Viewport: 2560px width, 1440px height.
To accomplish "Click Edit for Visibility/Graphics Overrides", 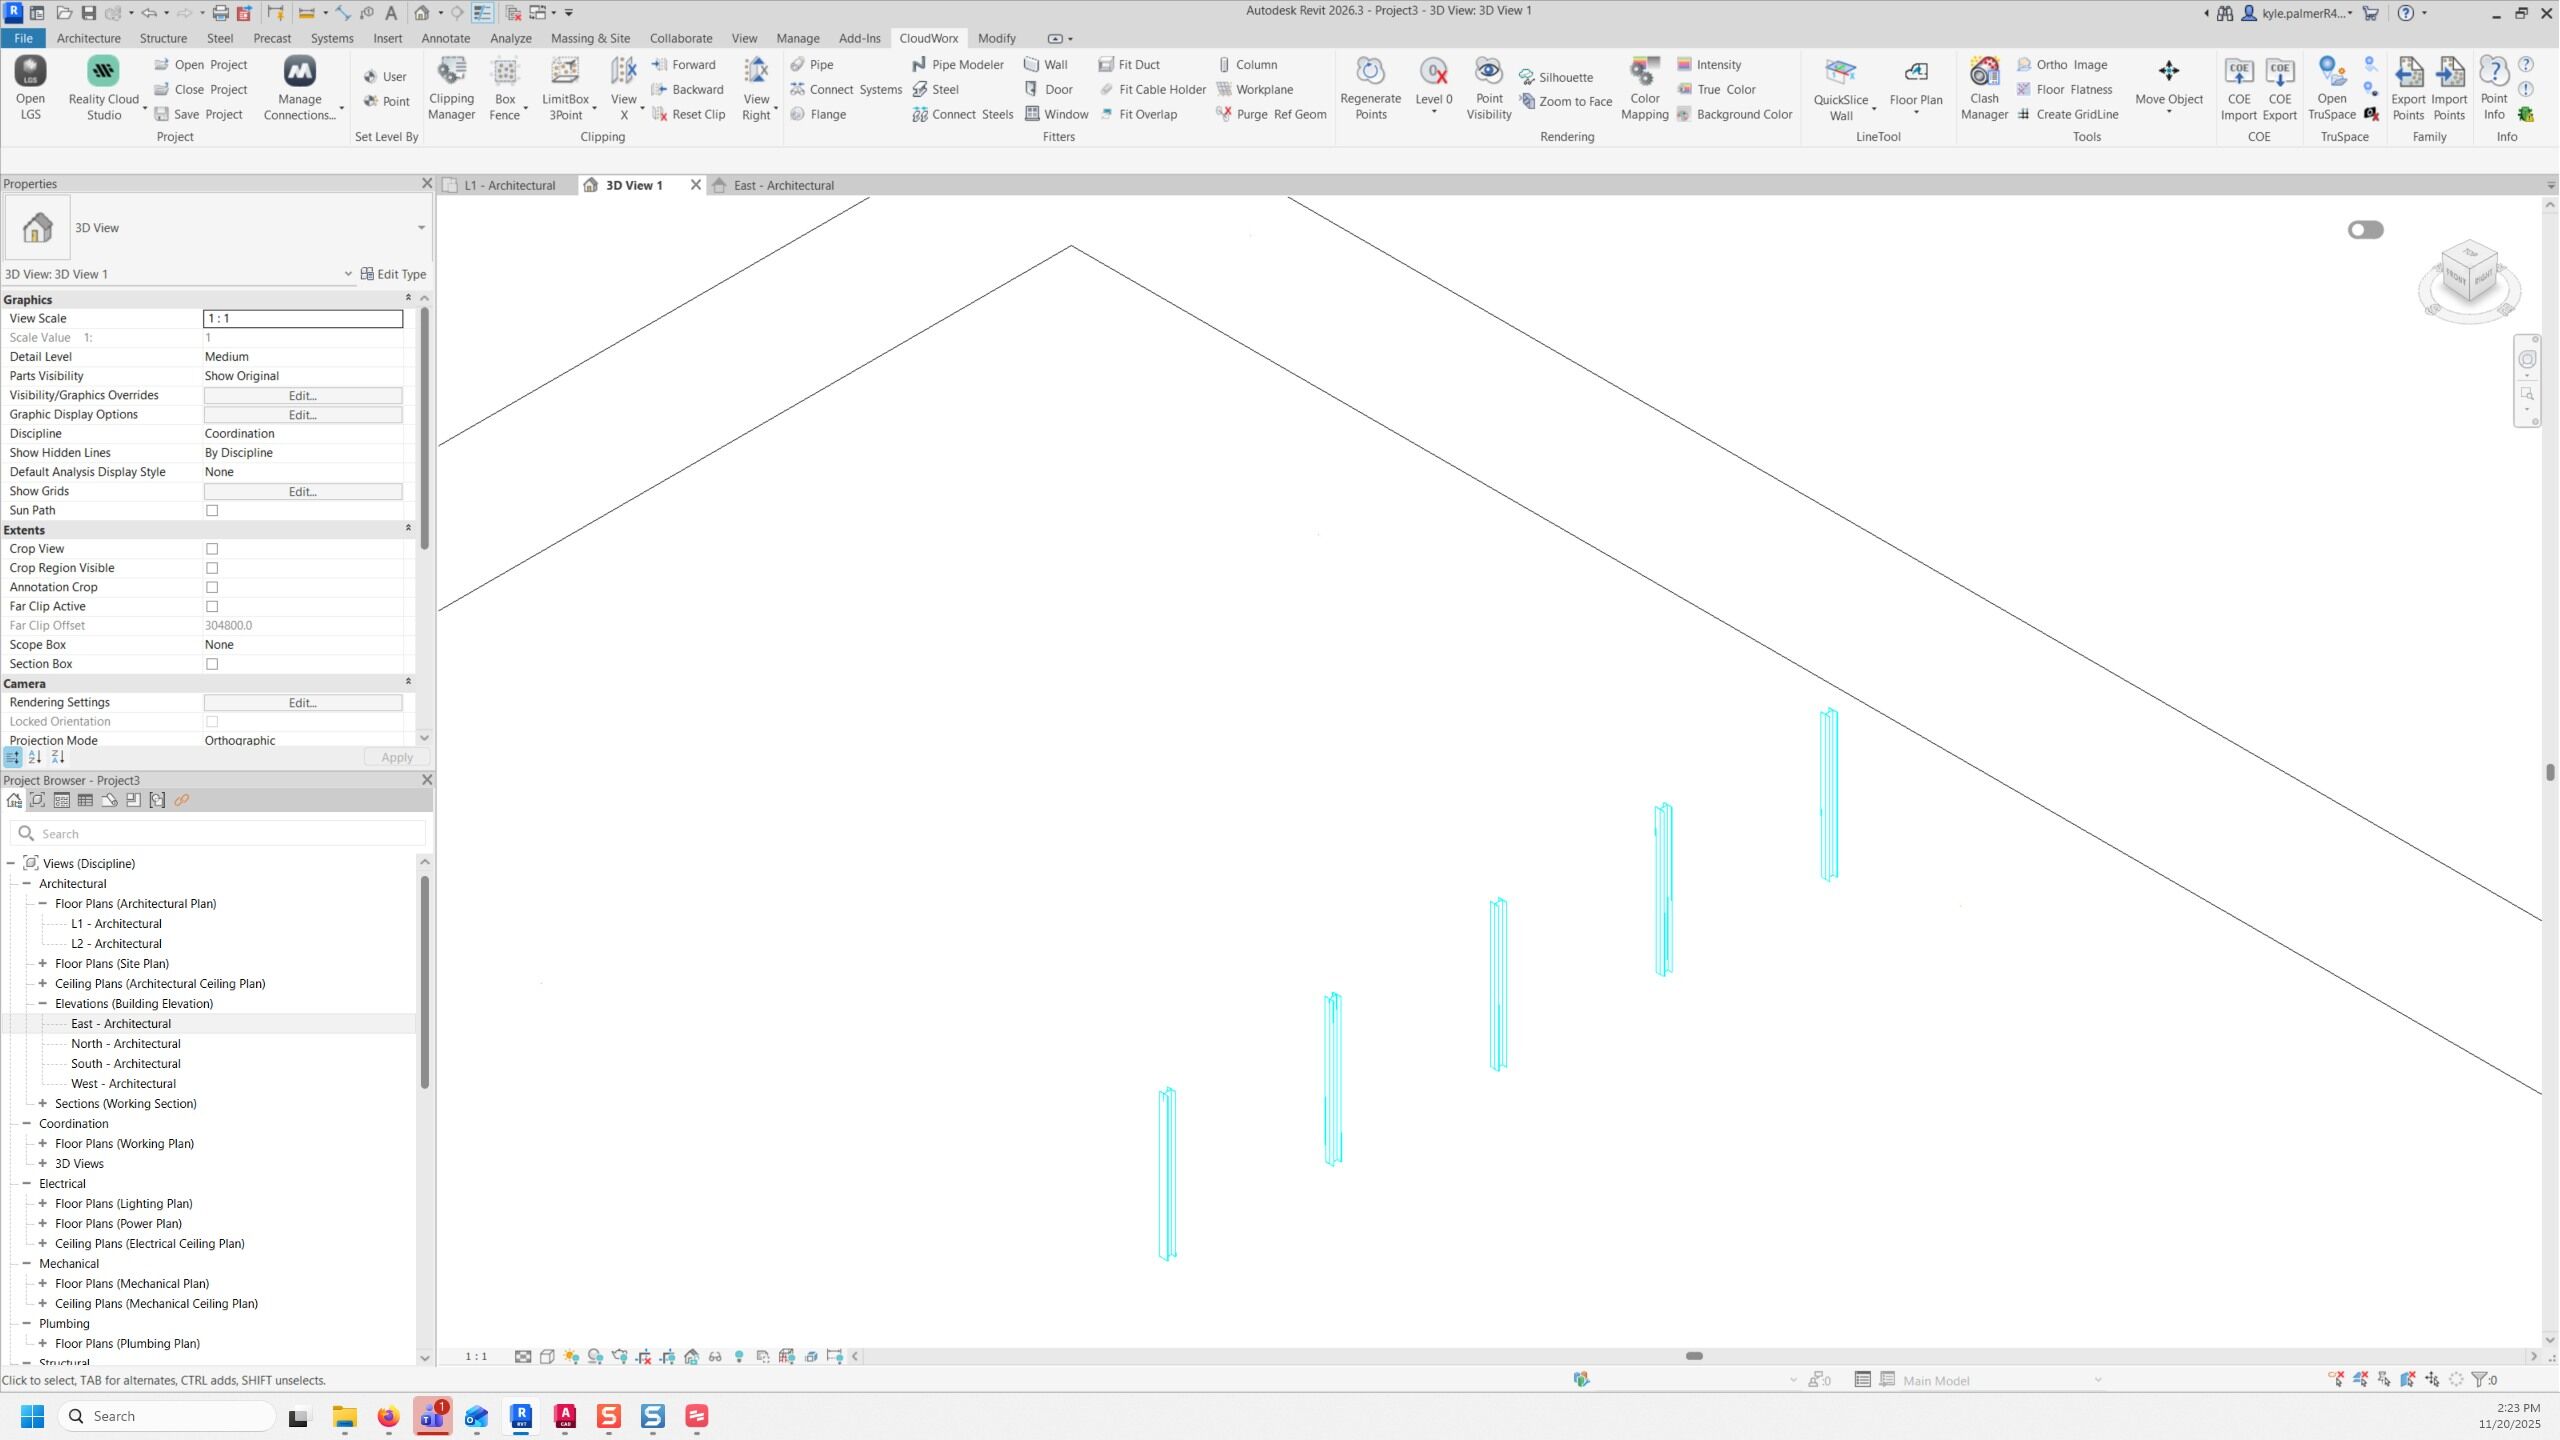I will (x=302, y=395).
